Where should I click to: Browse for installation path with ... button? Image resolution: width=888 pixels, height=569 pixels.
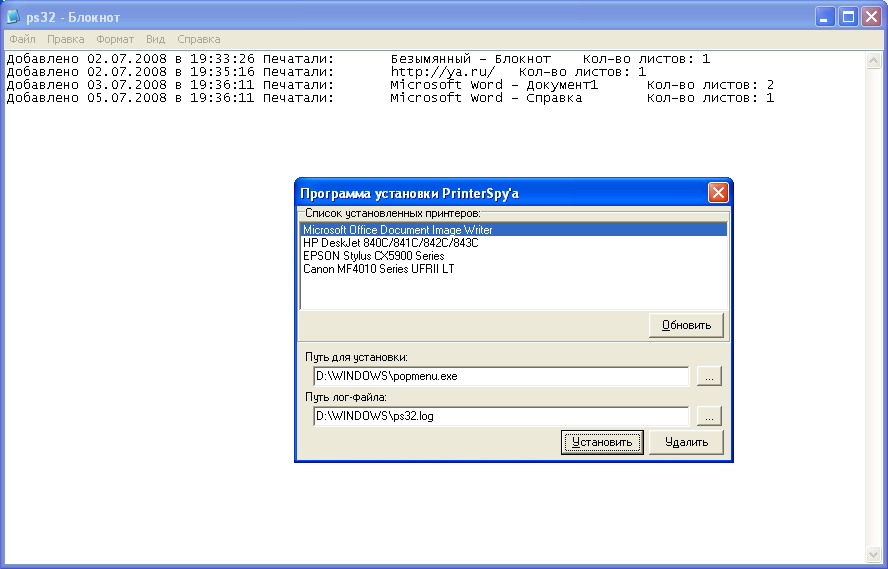(x=709, y=377)
